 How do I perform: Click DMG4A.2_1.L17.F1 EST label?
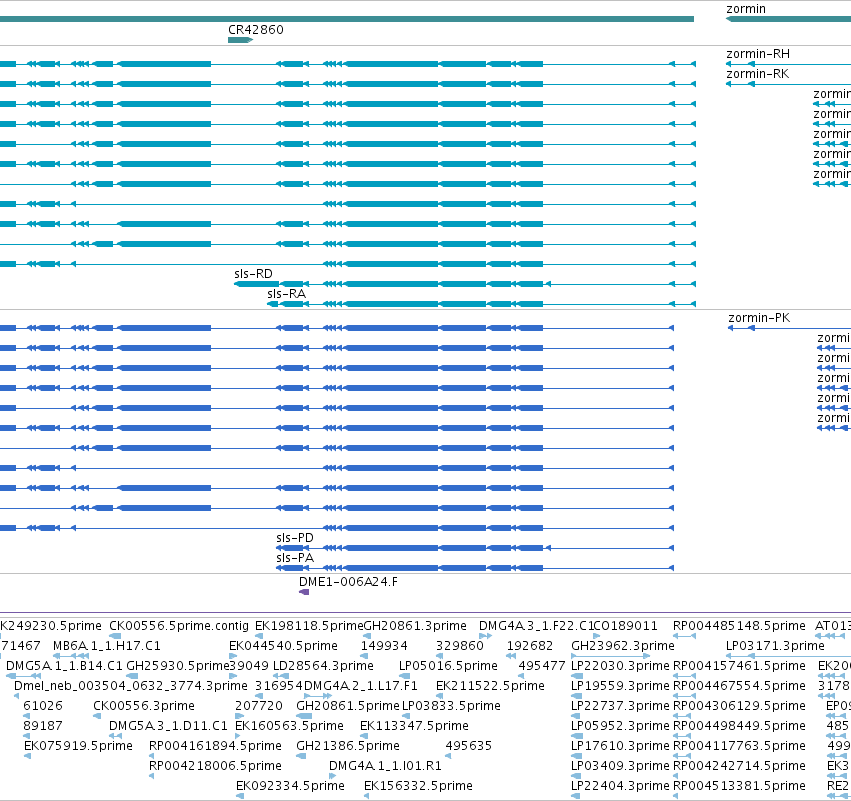click(360, 686)
